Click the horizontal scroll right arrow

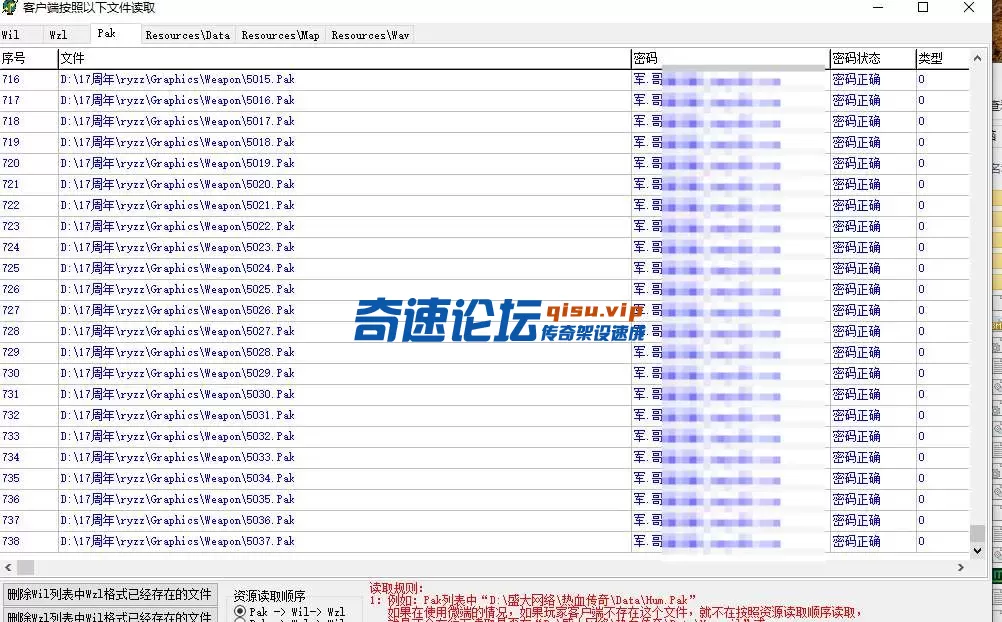pos(960,567)
